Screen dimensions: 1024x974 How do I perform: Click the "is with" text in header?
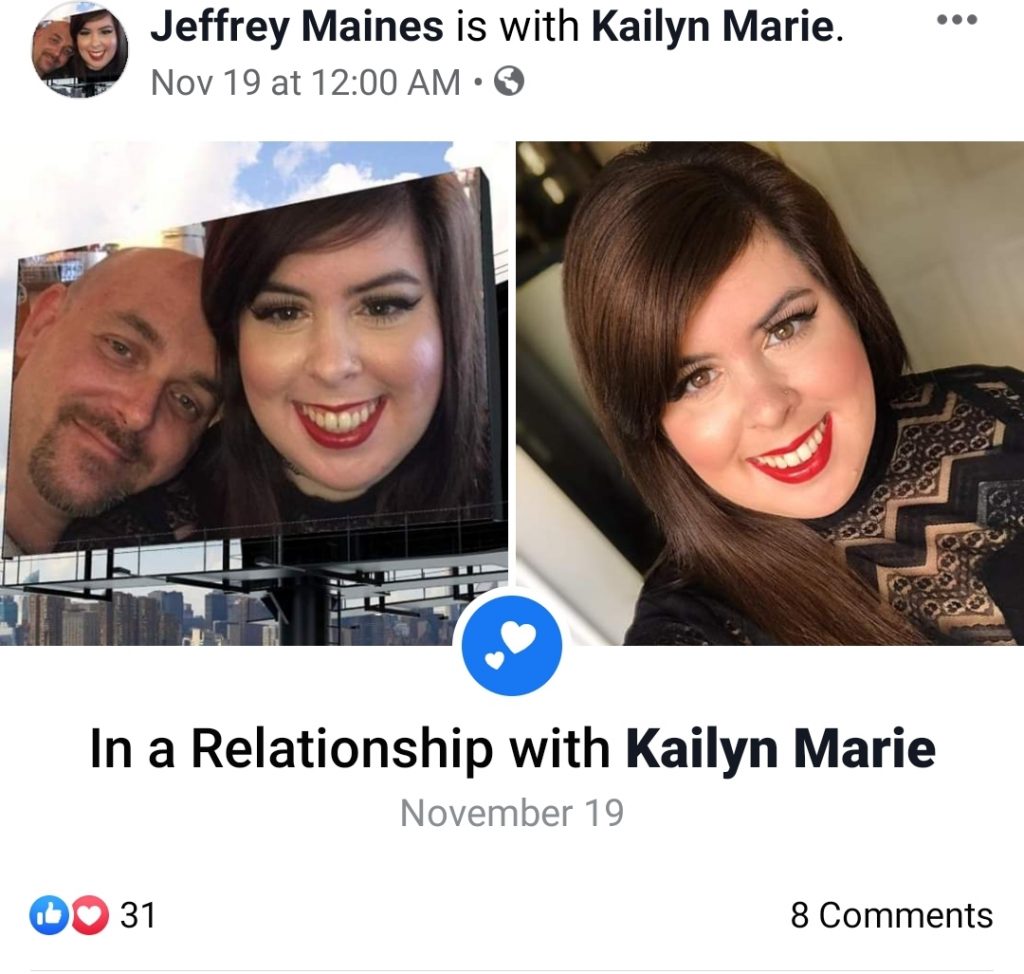(517, 29)
